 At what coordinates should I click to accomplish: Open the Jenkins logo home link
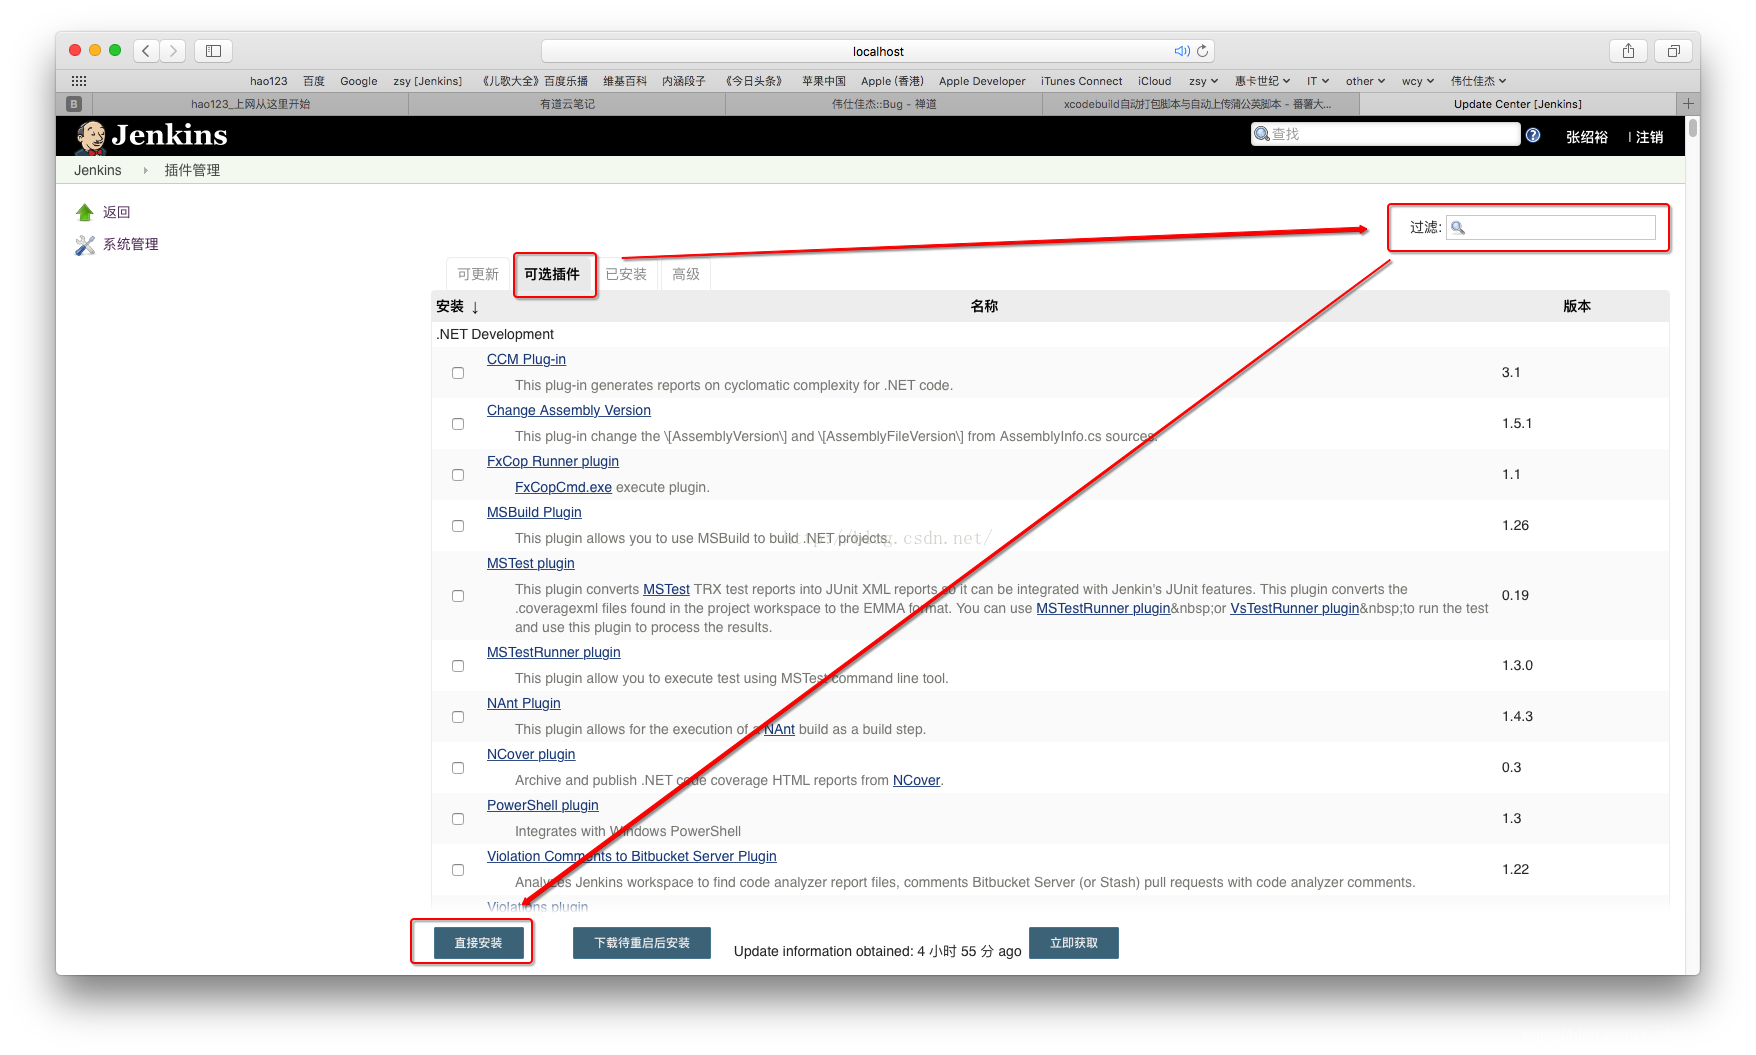(152, 135)
